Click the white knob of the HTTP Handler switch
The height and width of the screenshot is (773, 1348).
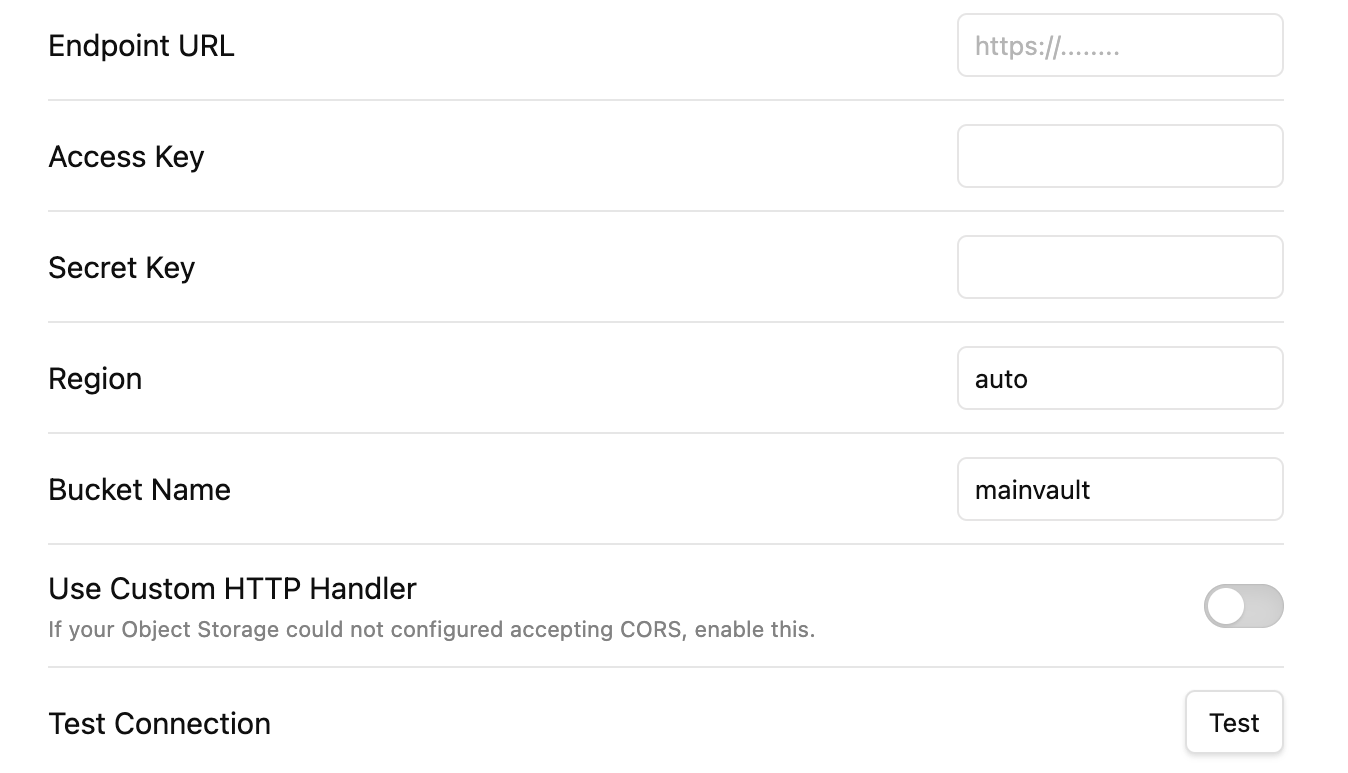coord(1226,606)
